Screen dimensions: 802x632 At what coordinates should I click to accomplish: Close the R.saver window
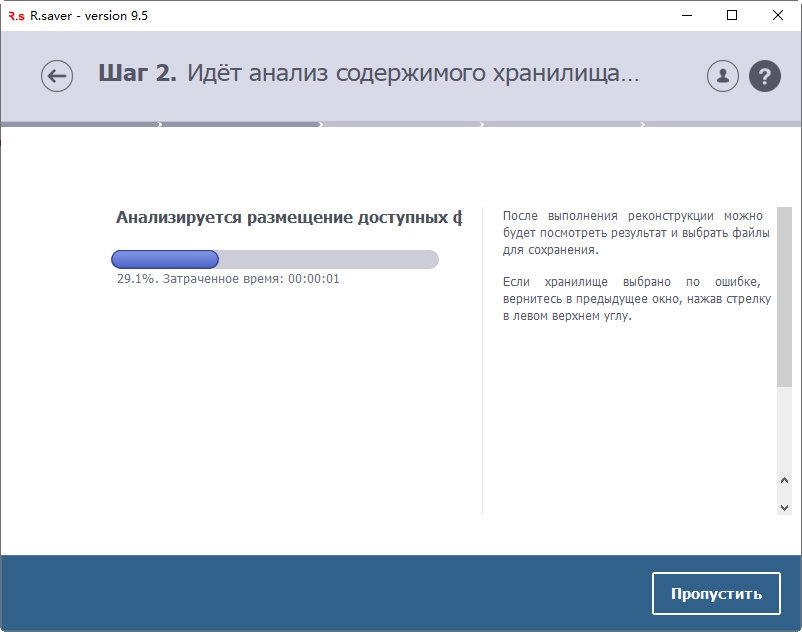(777, 15)
